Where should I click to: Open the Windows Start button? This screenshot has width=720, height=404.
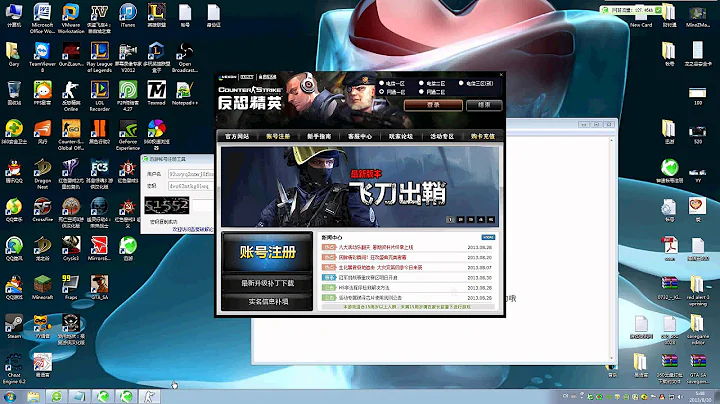(x=10, y=397)
